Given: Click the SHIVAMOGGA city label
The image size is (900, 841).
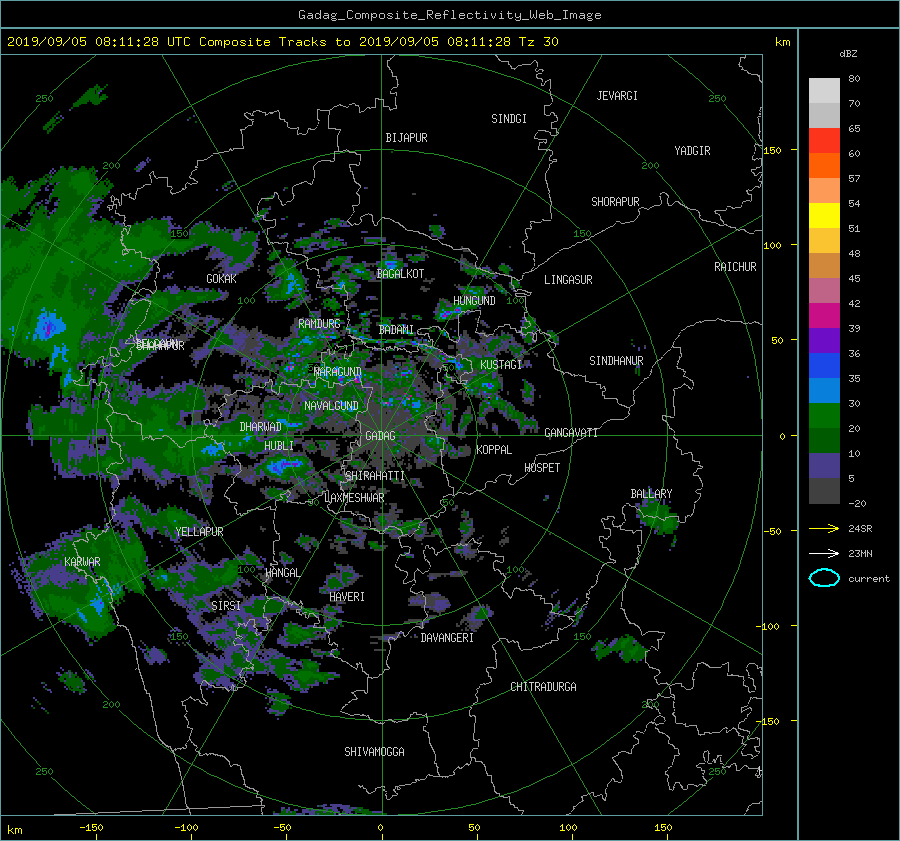Looking at the screenshot, I should (374, 751).
